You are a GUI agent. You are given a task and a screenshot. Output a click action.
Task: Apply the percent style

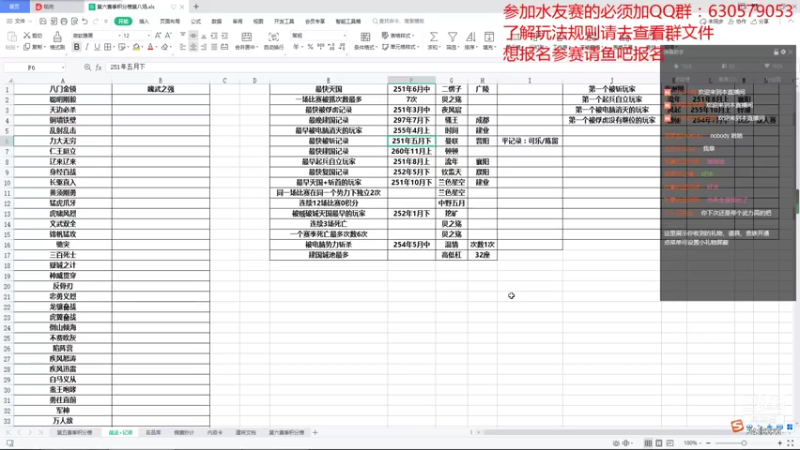click(310, 47)
